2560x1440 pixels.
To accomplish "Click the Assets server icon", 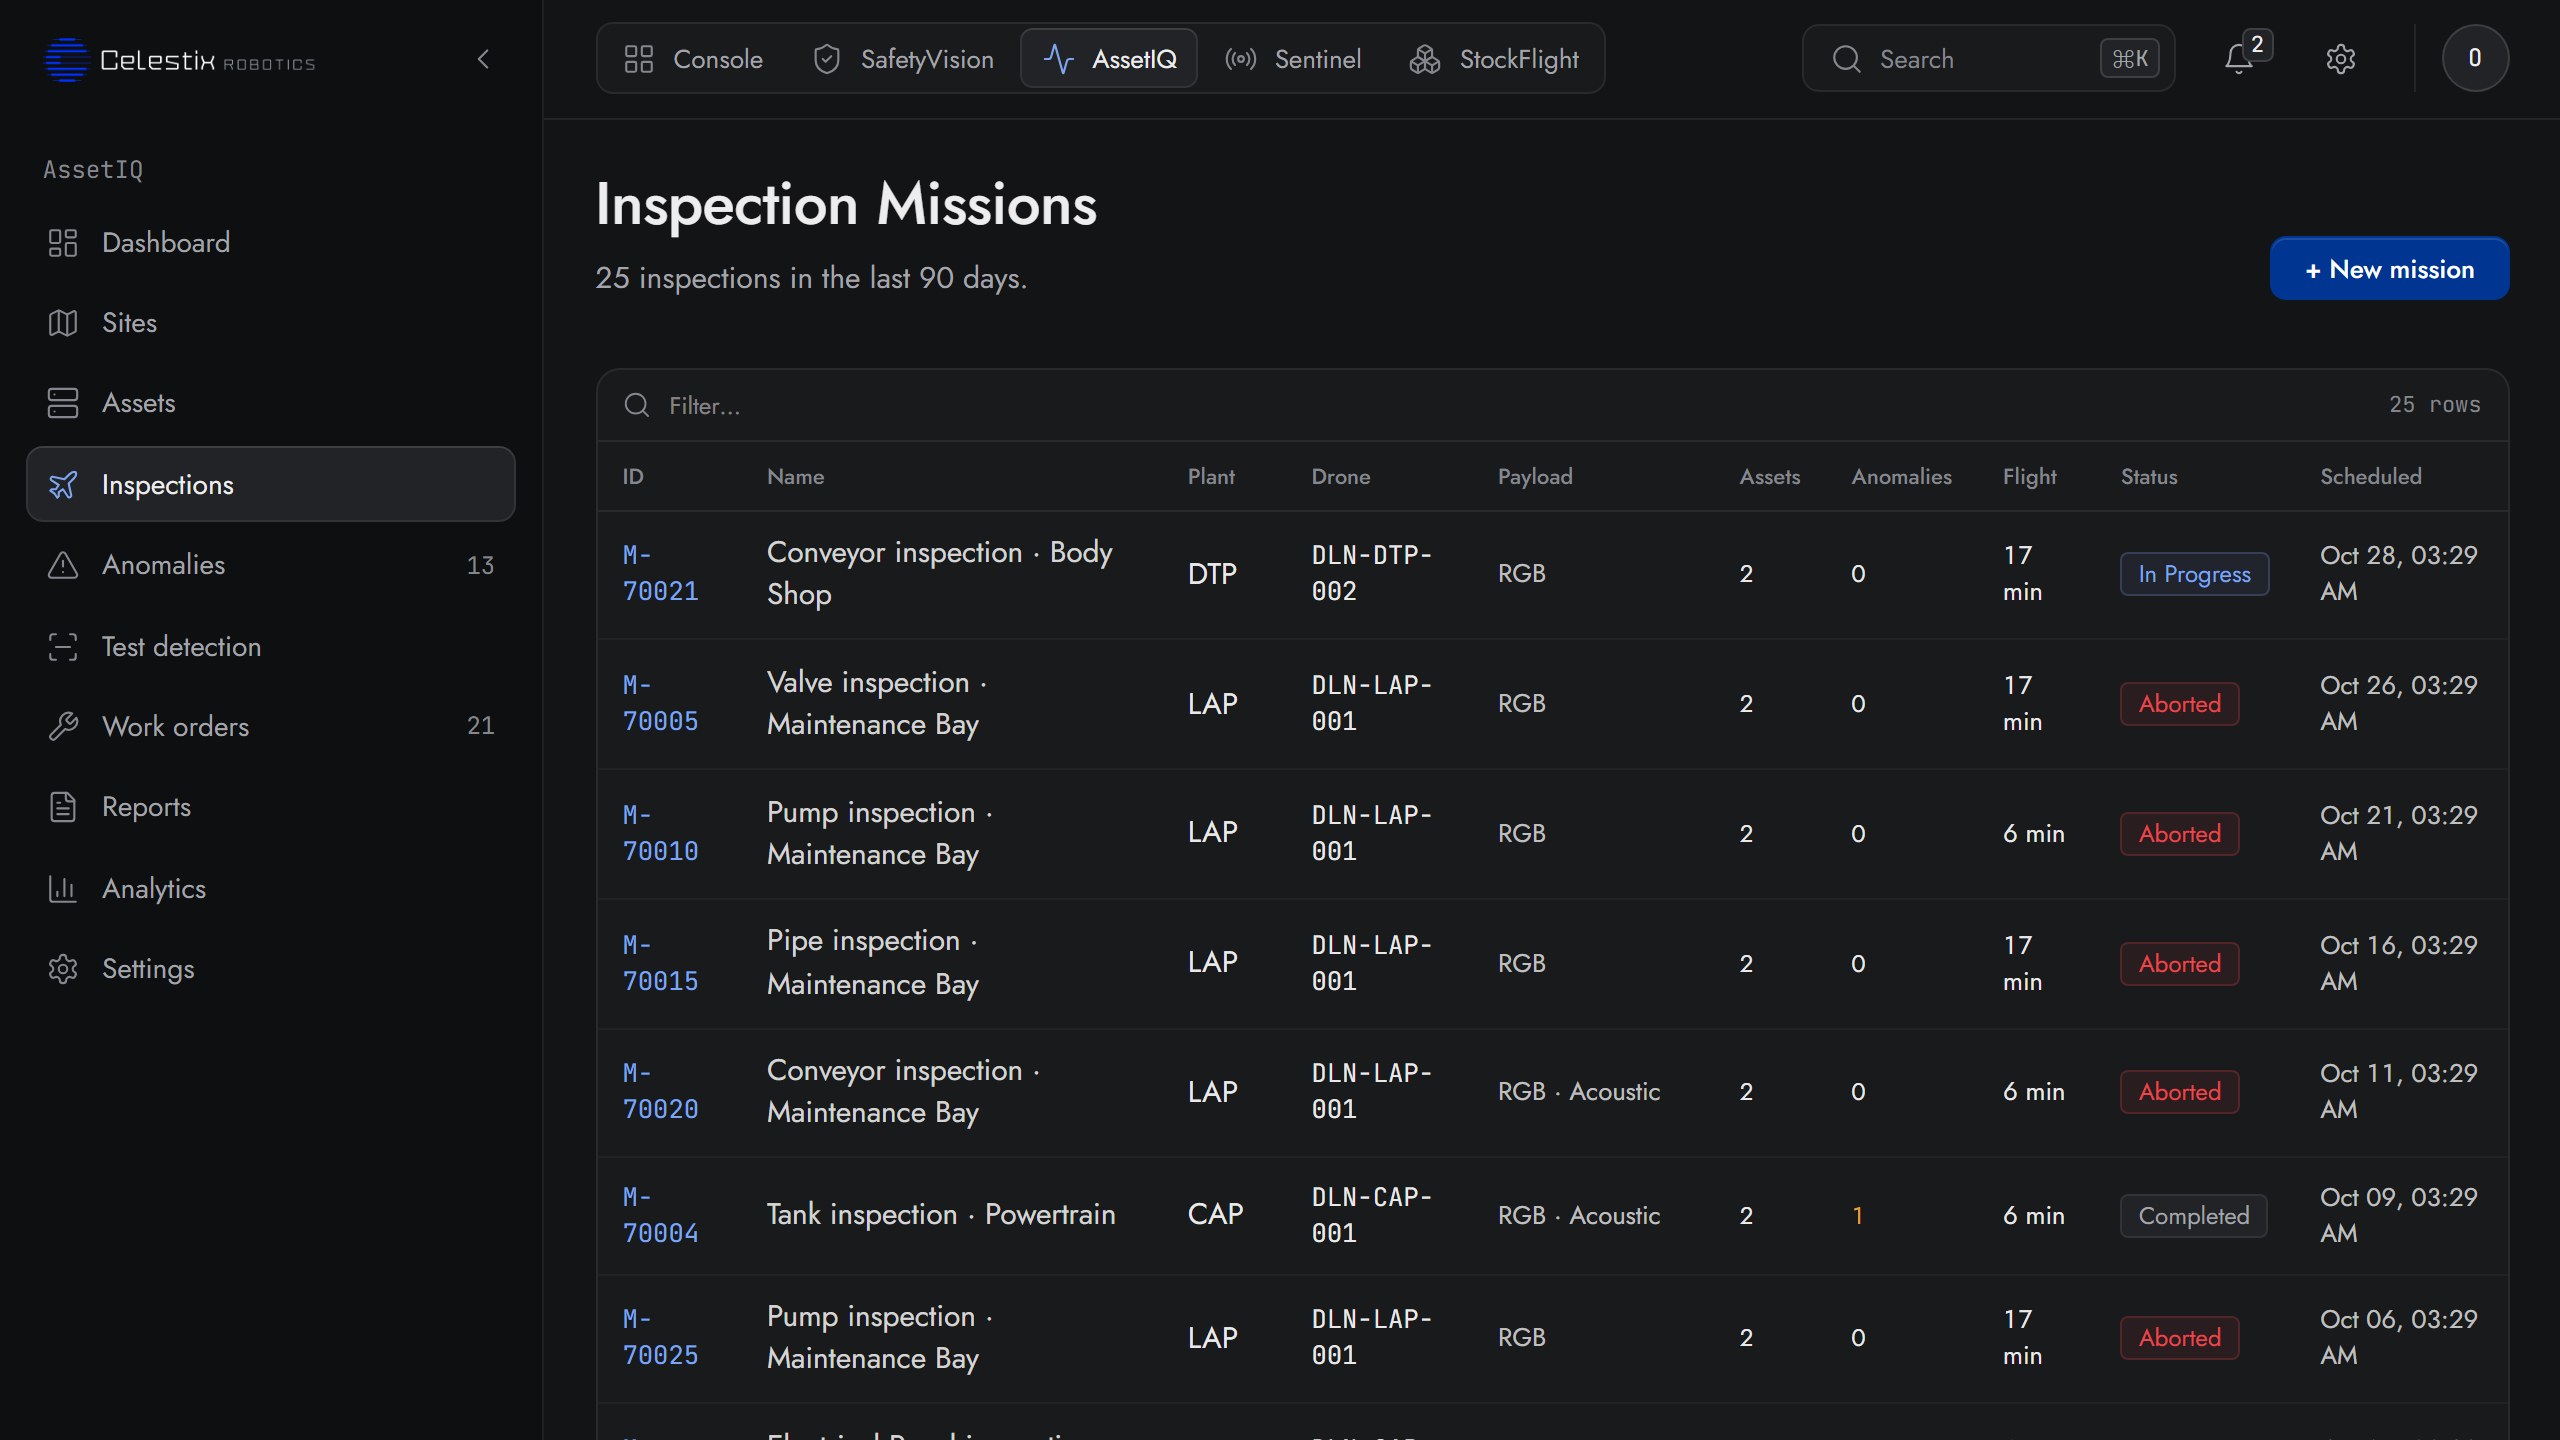I will pos(63,403).
